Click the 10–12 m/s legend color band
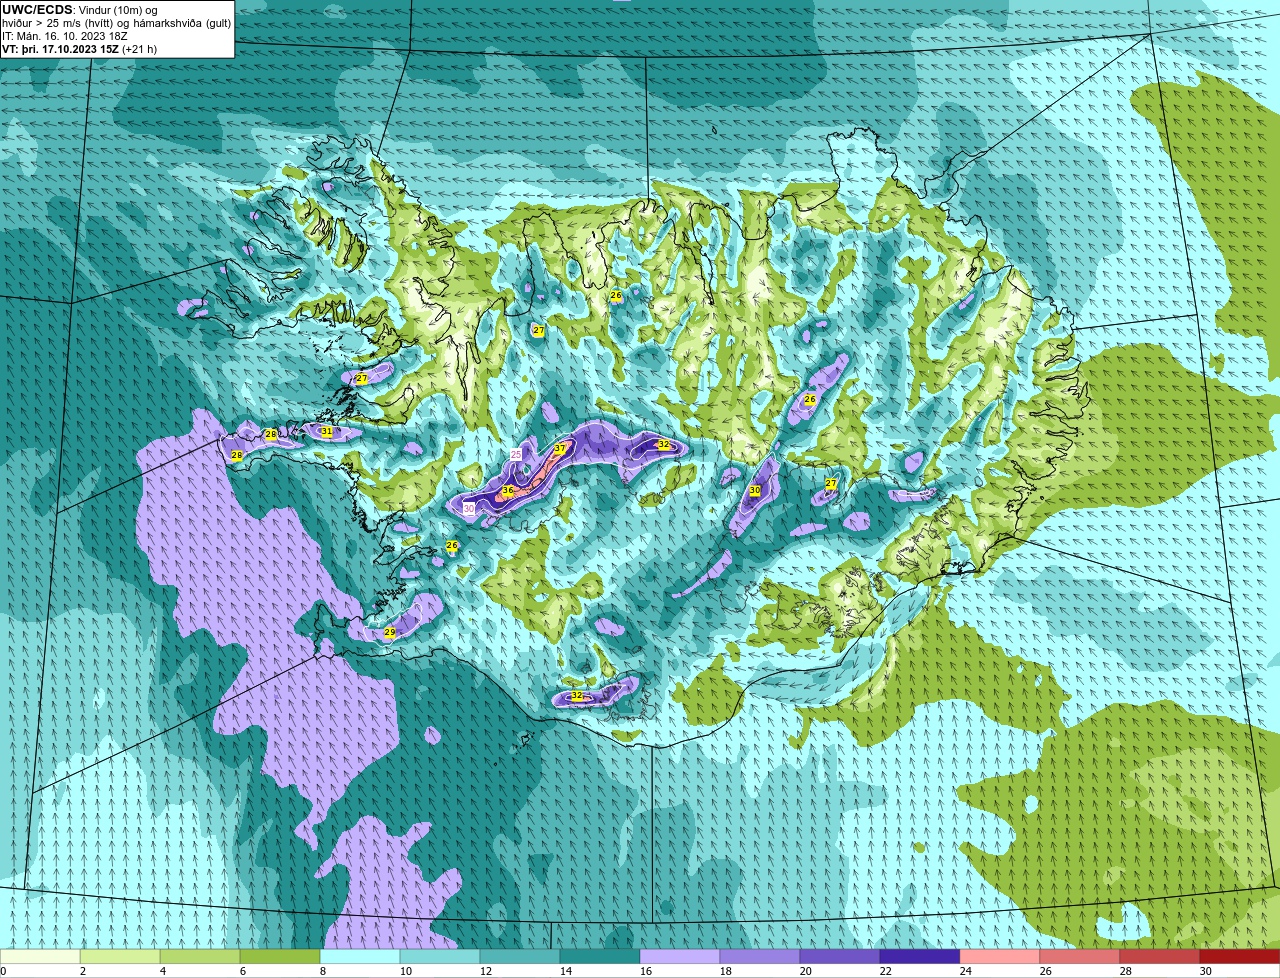 coord(440,957)
